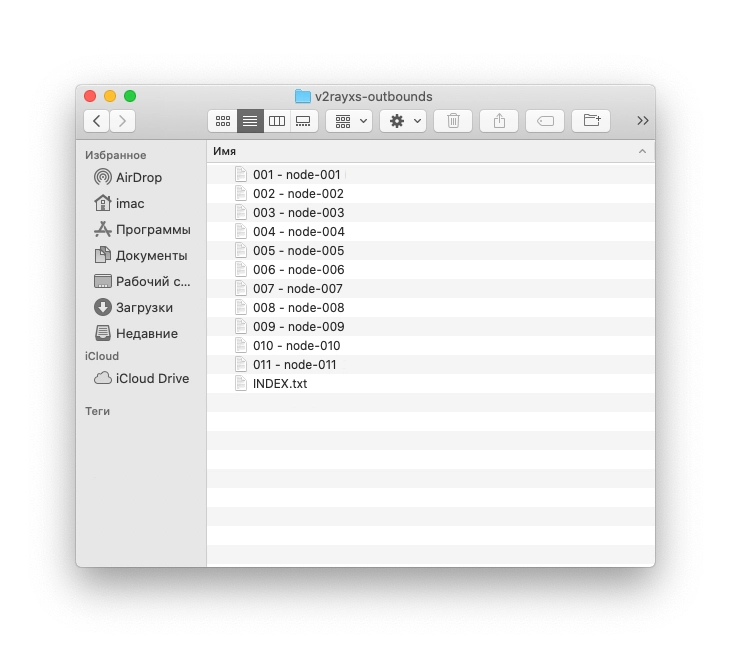
Task: Select file 011 - node-011
Action: (431, 365)
